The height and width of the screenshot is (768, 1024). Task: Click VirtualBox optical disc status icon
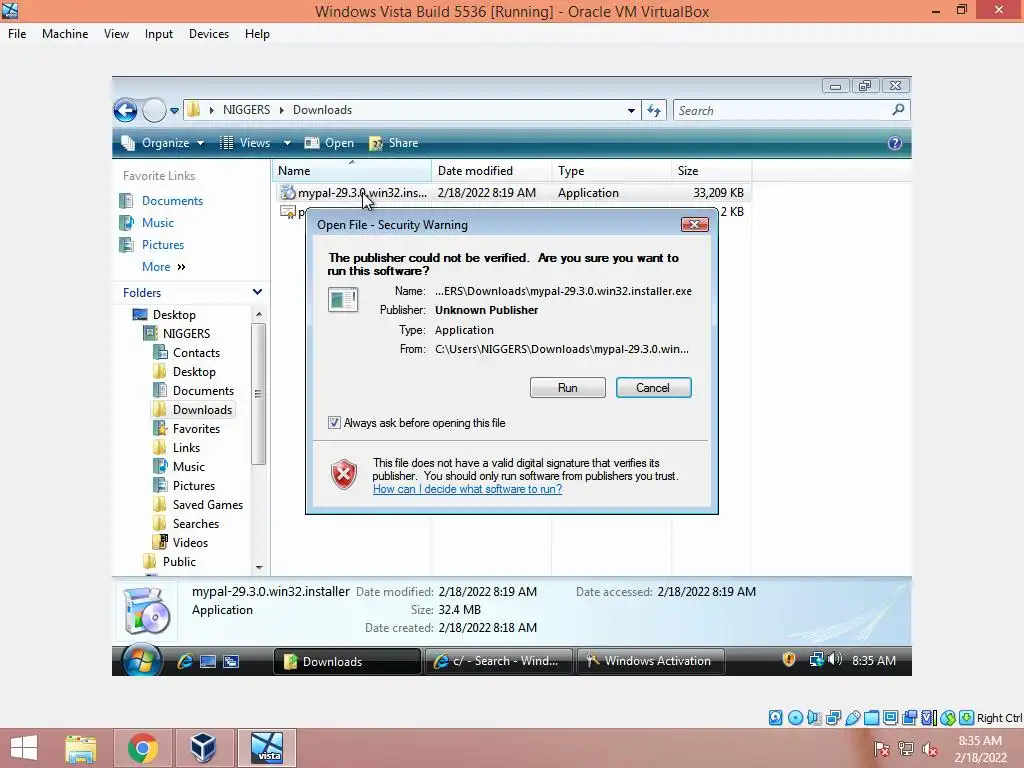(795, 718)
